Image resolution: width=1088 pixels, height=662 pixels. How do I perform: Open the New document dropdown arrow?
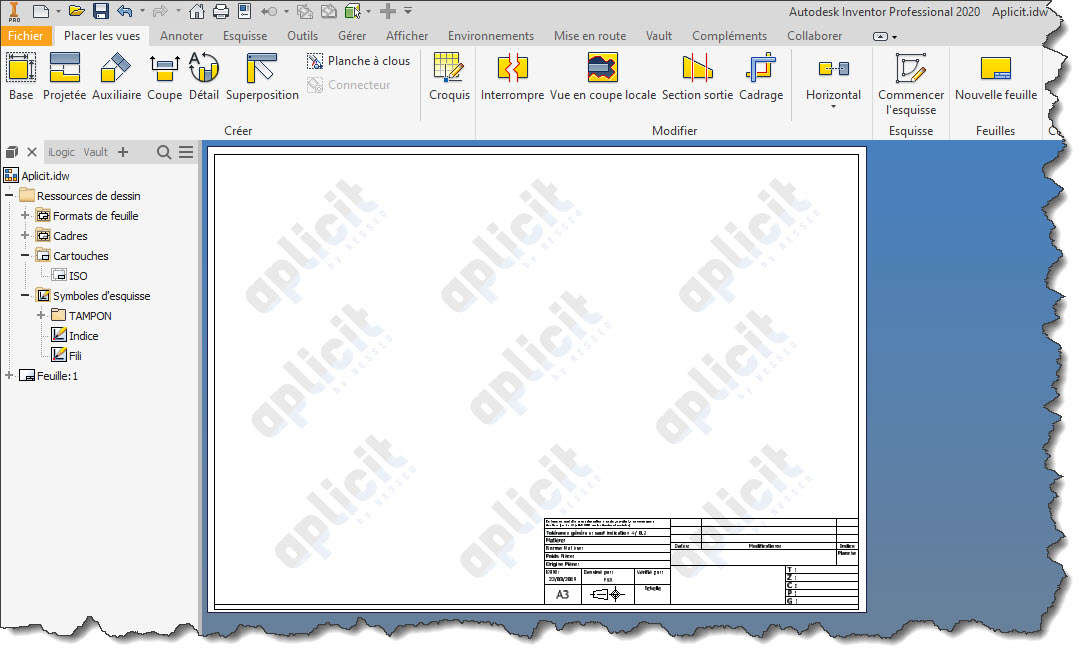coord(58,11)
